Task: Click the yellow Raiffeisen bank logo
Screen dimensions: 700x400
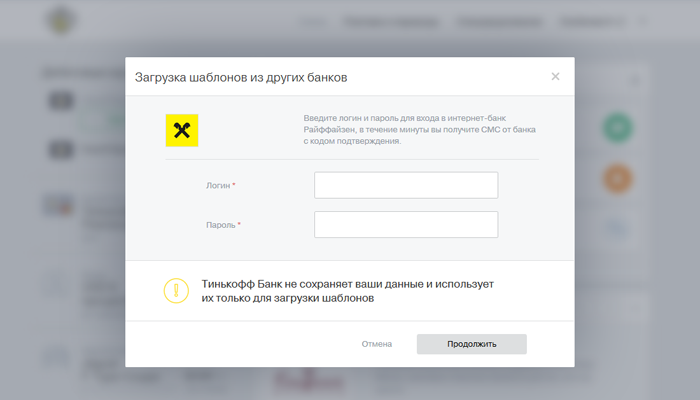Action: pos(181,130)
